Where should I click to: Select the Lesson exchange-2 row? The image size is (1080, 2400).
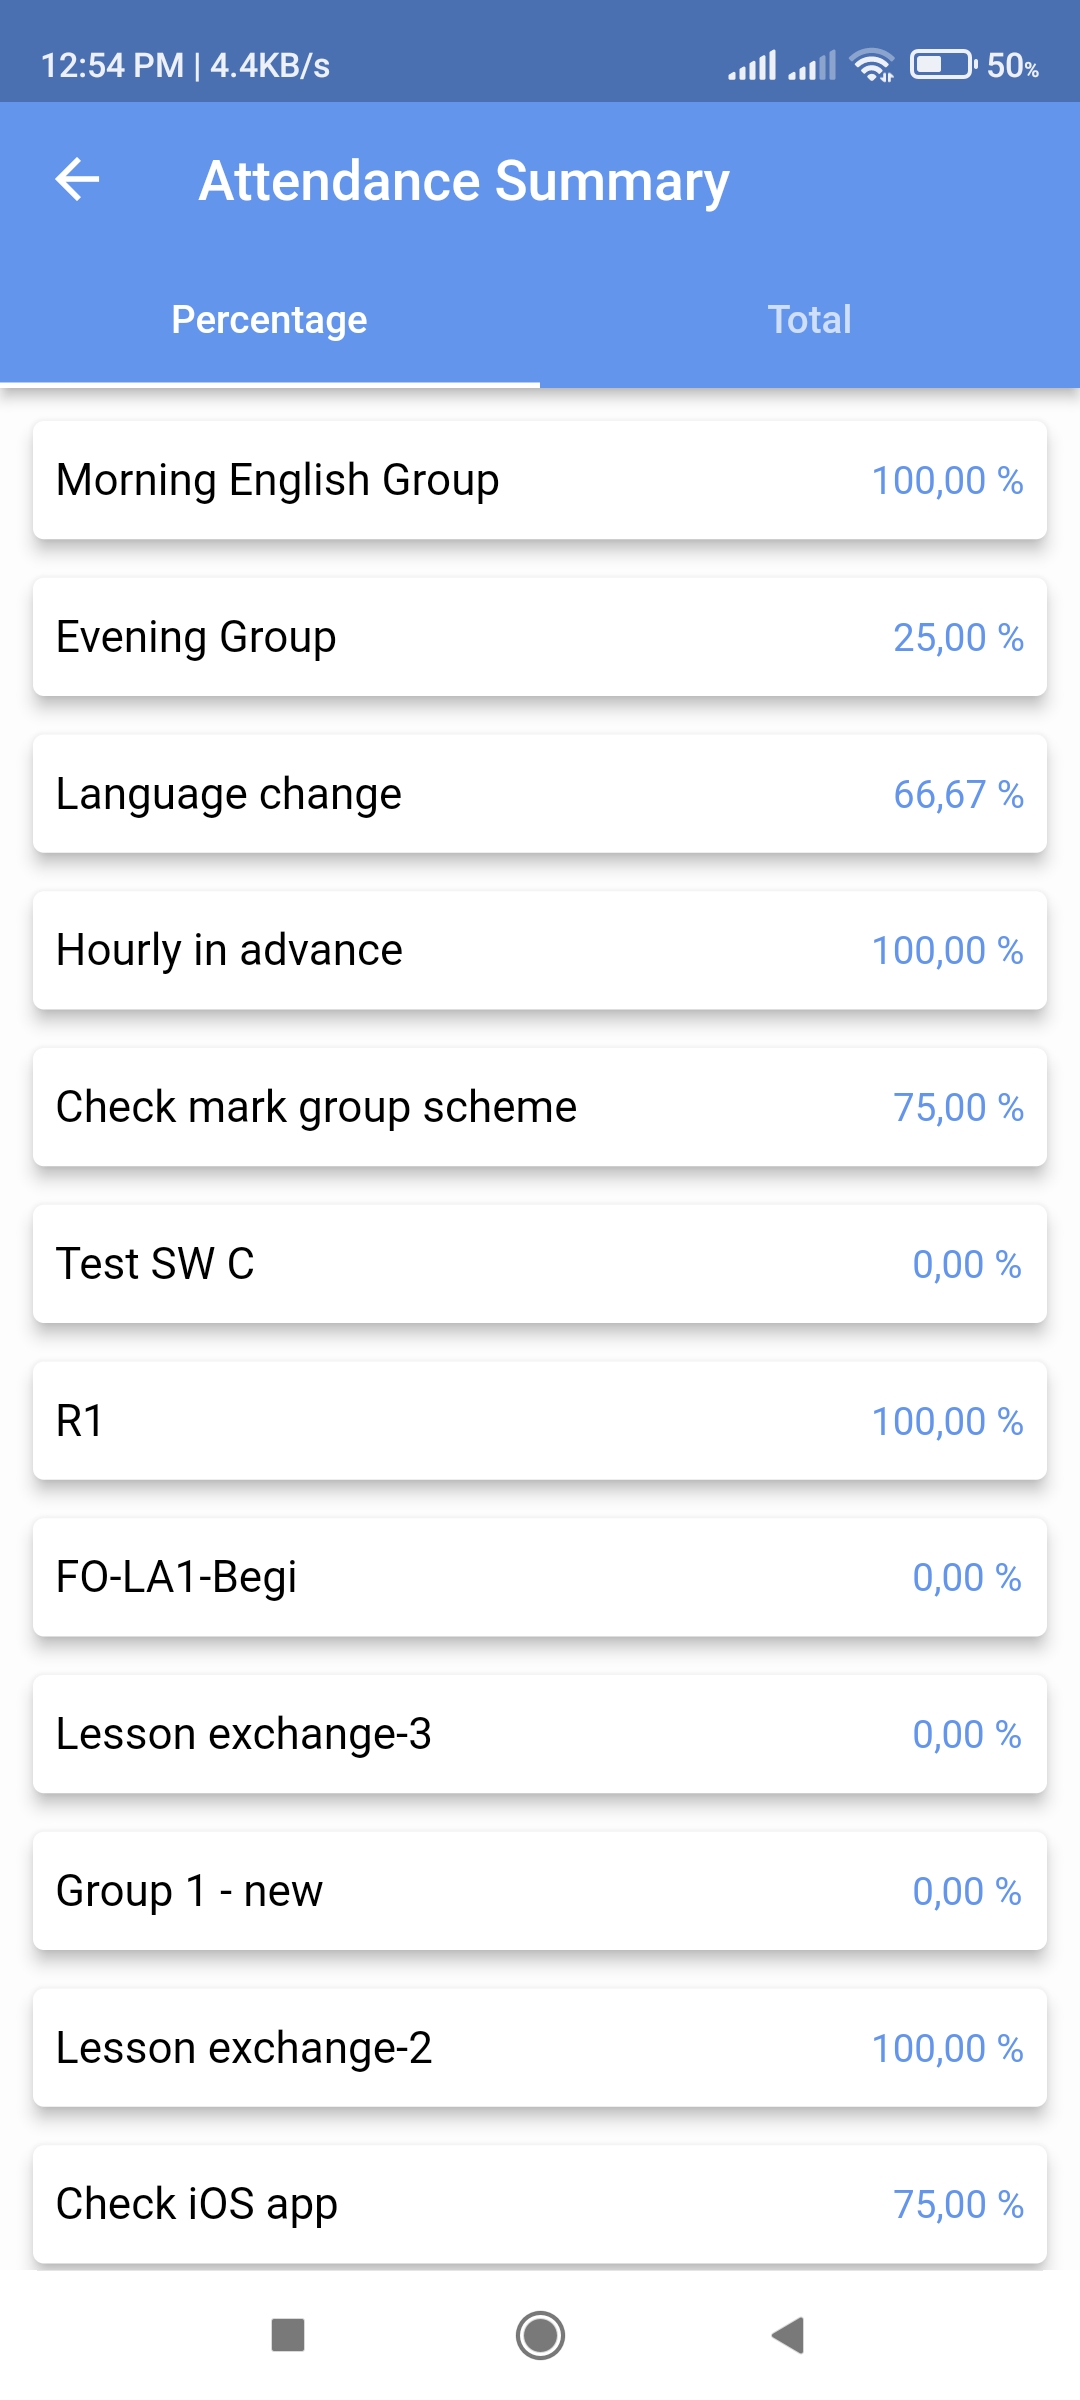click(540, 2048)
